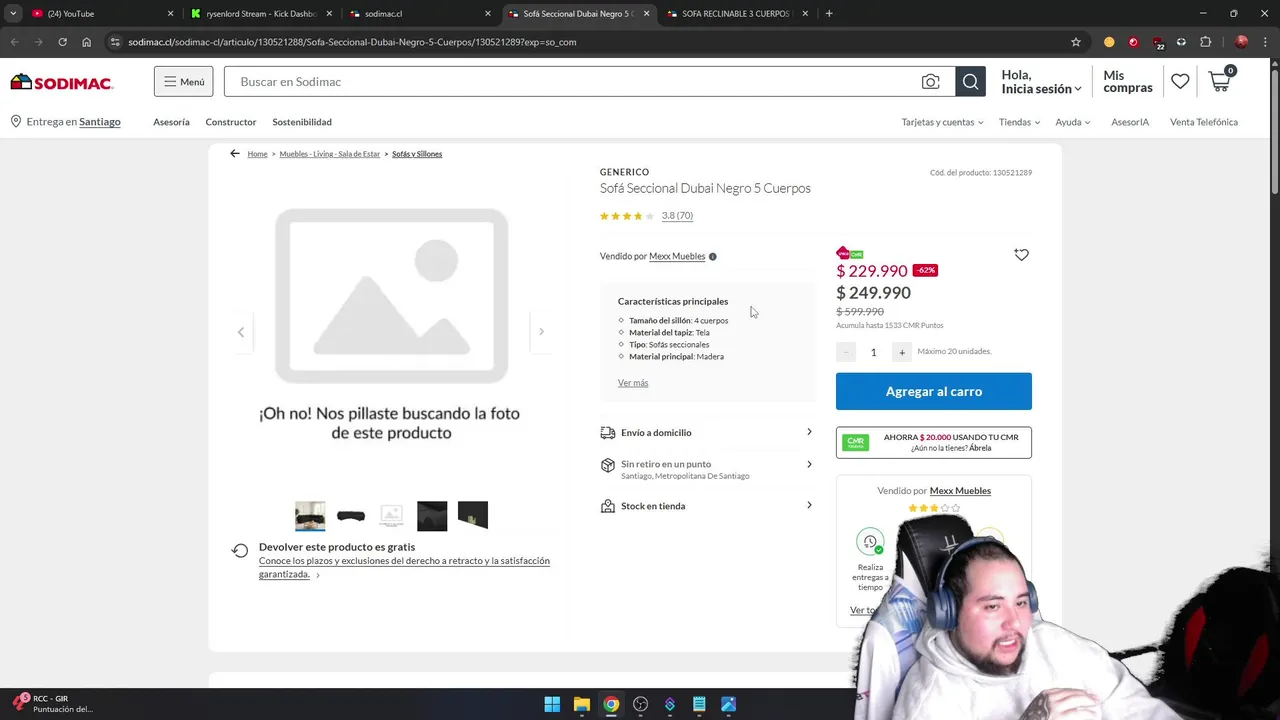Select the fifth product thumbnail
1280x720 pixels.
tap(473, 516)
